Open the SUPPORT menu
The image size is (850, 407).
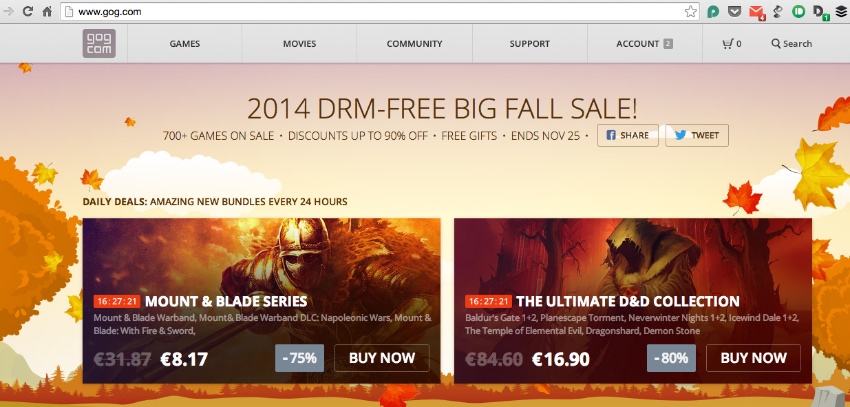(x=530, y=44)
